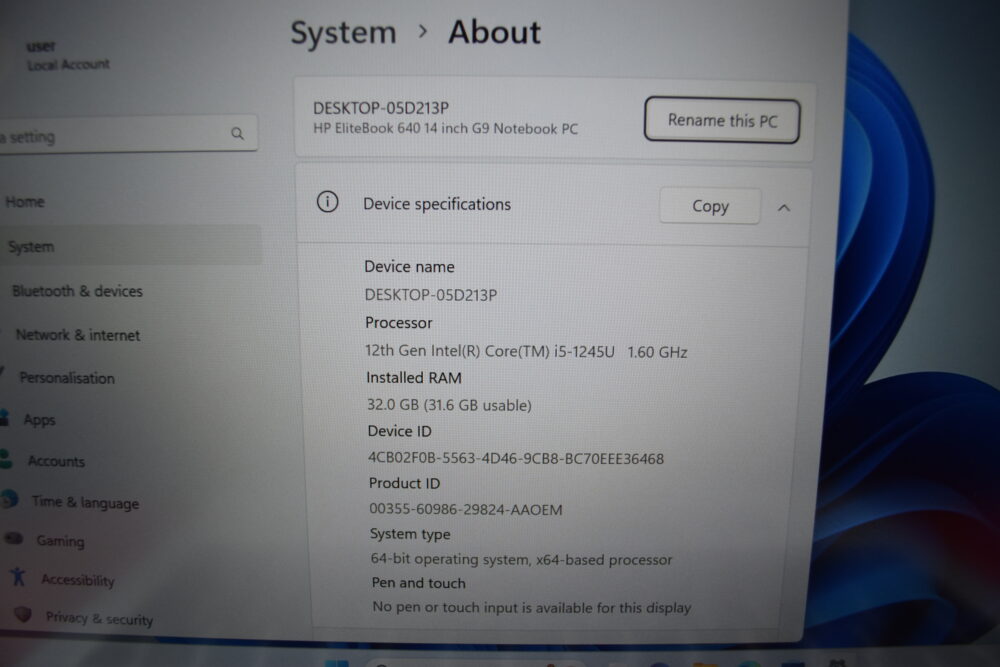Click the System type label
Screen dimensions: 1000x667
click(410, 534)
